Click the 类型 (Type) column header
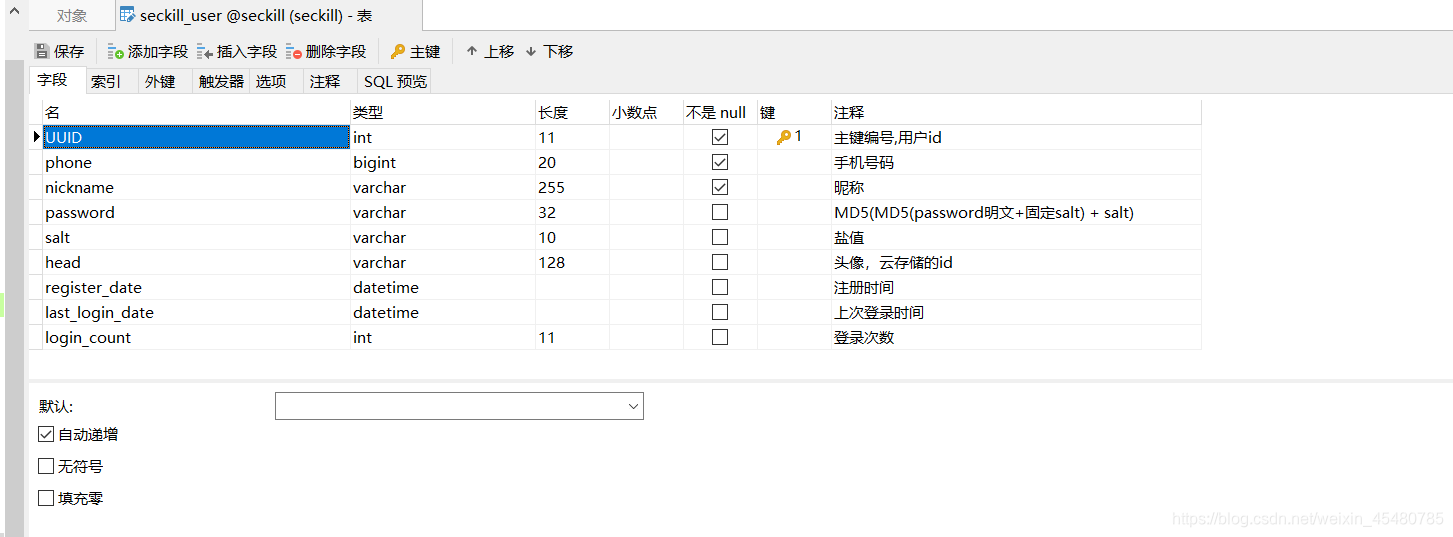 443,112
